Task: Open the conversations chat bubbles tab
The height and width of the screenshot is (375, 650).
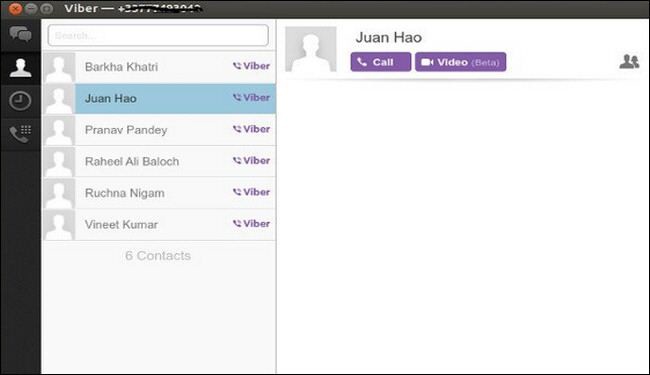Action: pos(20,34)
